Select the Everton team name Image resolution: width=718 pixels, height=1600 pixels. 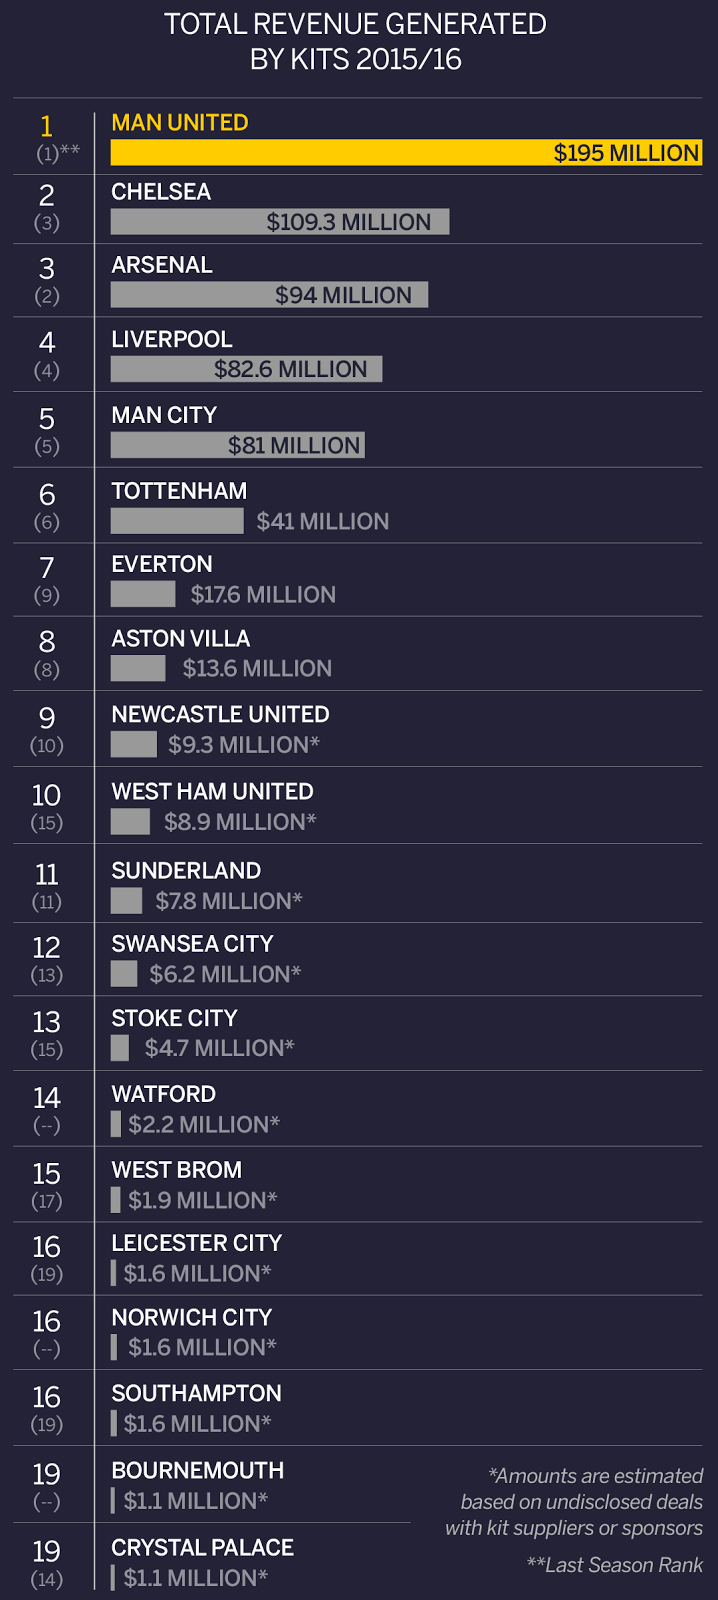[x=161, y=564]
